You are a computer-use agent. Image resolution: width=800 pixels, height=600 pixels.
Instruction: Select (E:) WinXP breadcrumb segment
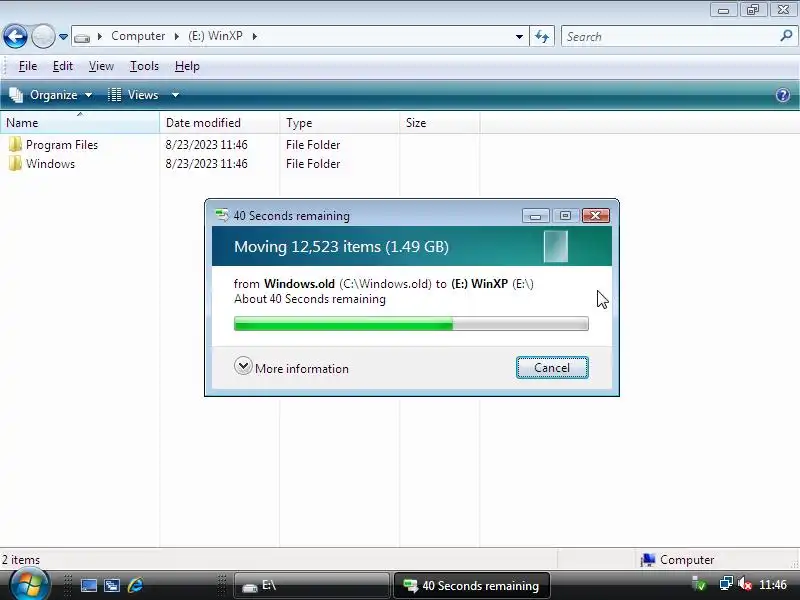click(x=215, y=36)
